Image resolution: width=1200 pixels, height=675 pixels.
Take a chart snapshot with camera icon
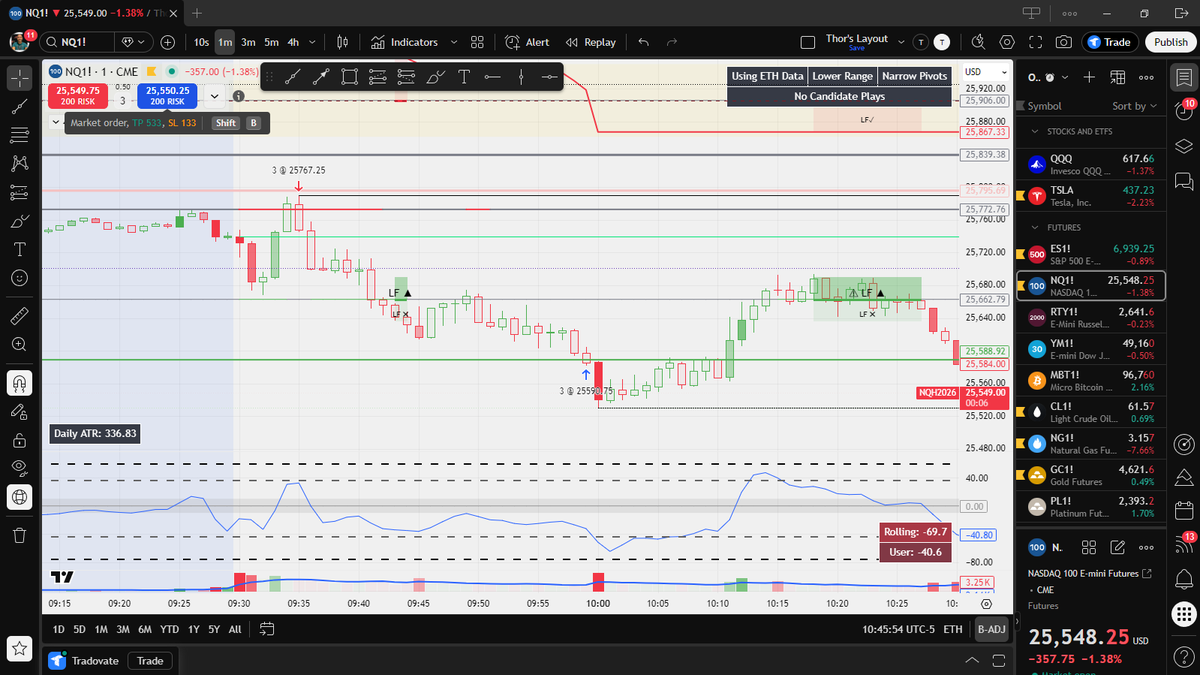[1063, 42]
